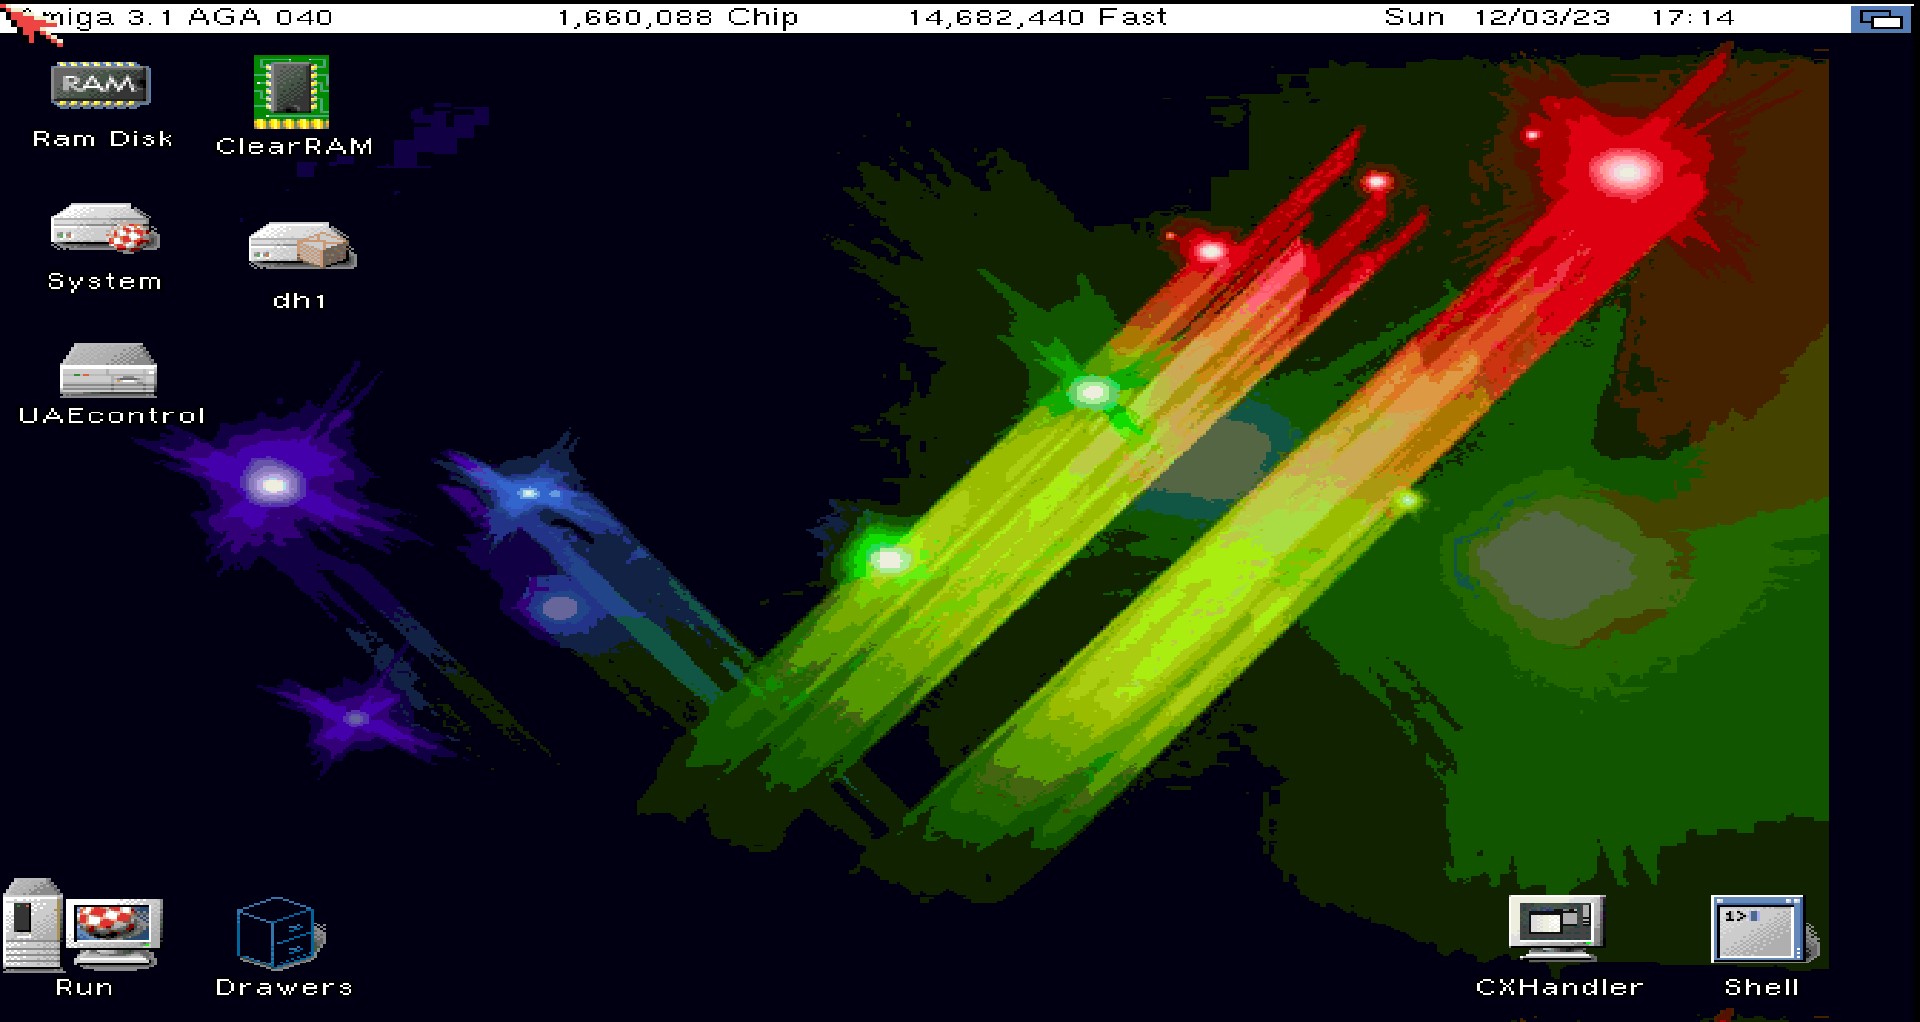
Task: Select the System hard drive icon
Action: point(105,228)
